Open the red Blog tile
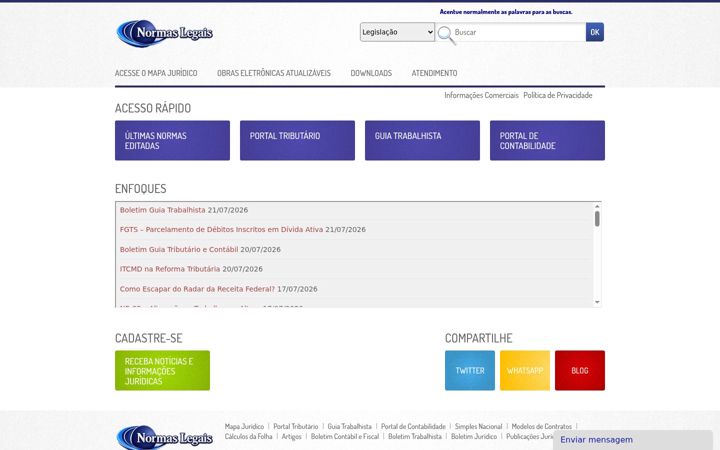This screenshot has width=720, height=450. (x=580, y=371)
